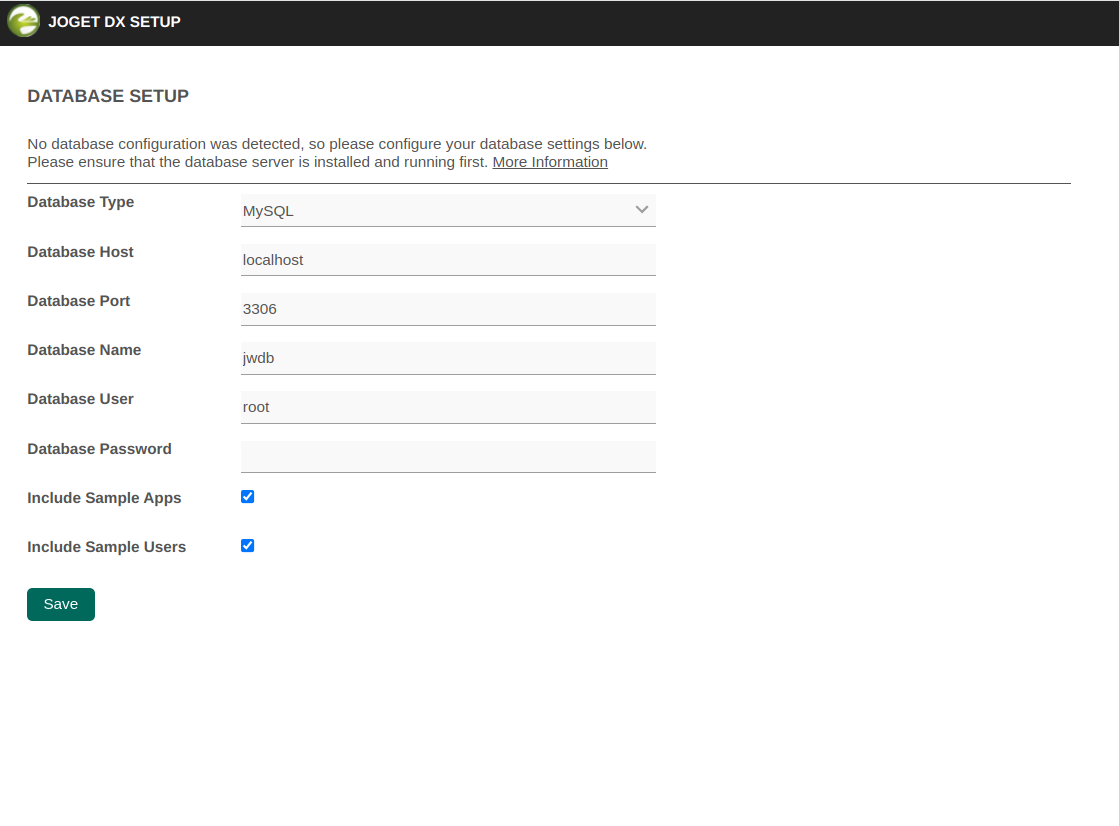Focus the Database Host field containing localhost
The height and width of the screenshot is (826, 1119).
coord(448,260)
